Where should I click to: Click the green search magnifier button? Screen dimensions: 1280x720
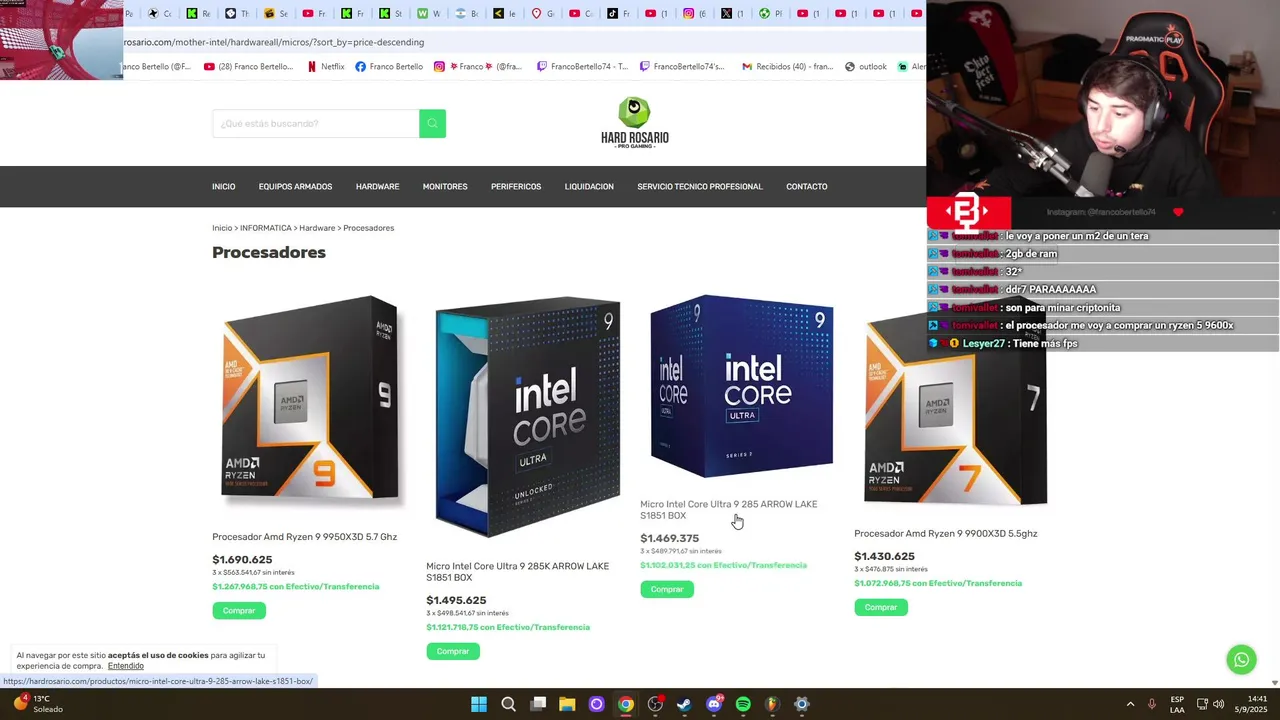[432, 123]
